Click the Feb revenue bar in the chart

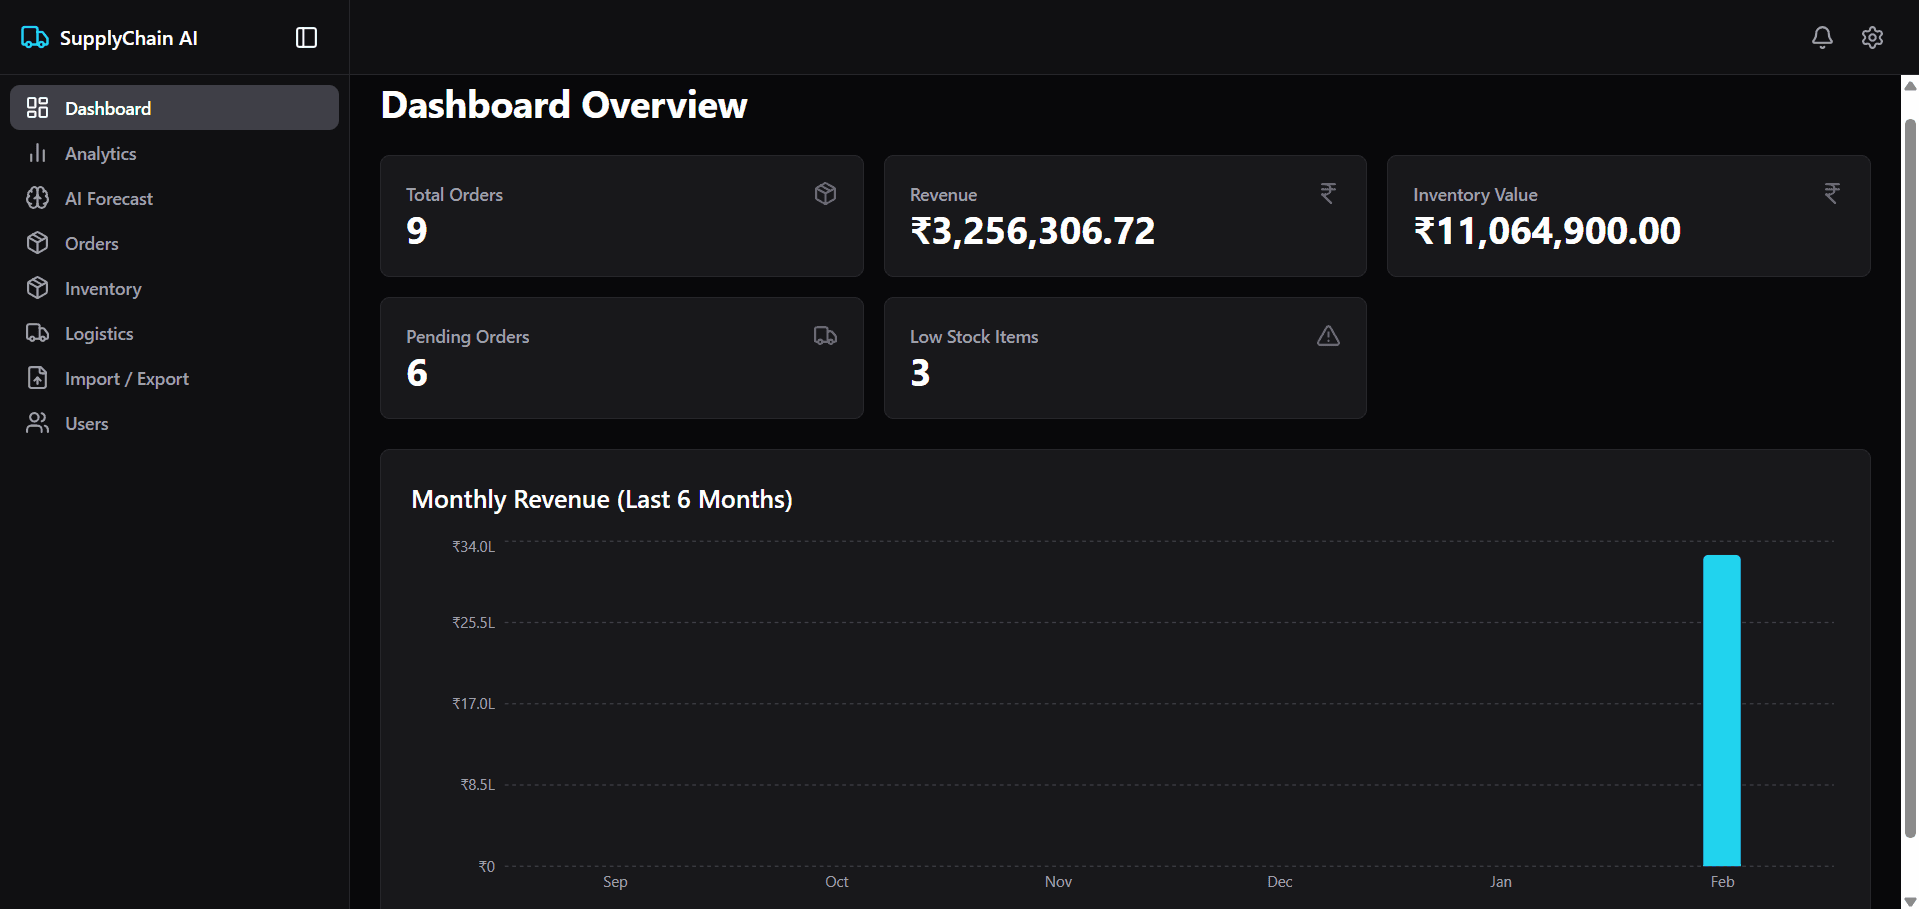1722,710
